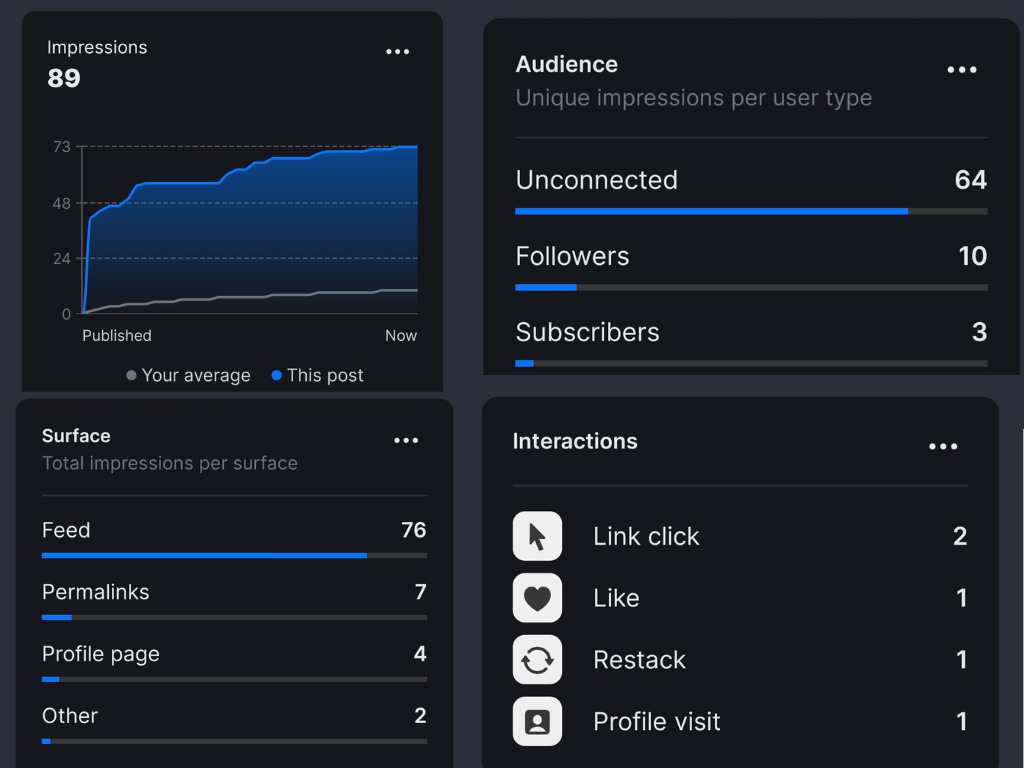Select the heart icon next to Like
Image resolution: width=1024 pixels, height=768 pixels.
point(537,598)
